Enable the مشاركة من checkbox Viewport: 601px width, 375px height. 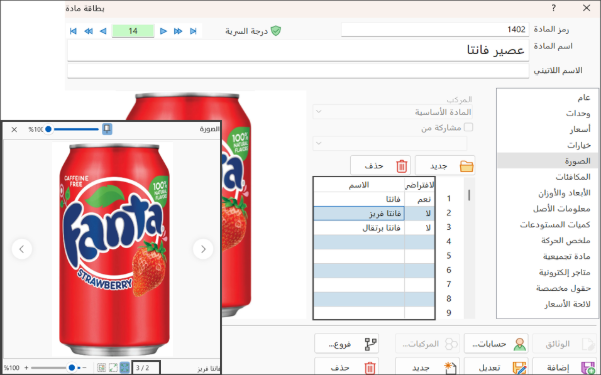coord(468,127)
